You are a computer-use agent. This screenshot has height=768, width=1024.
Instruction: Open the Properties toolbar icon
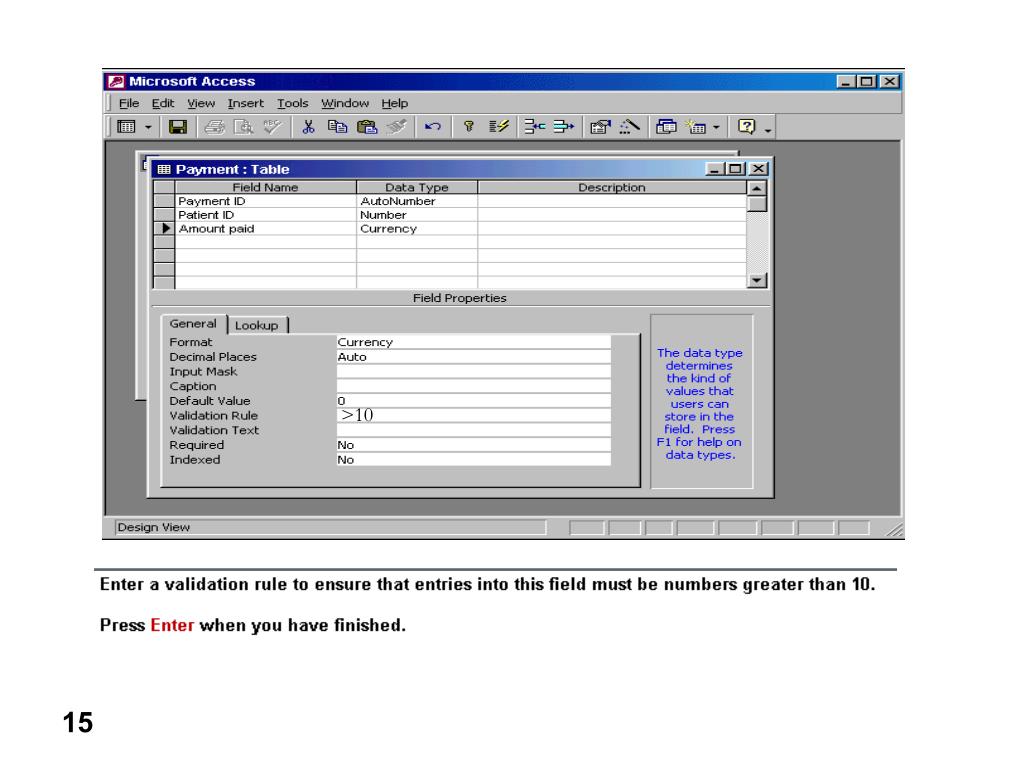(x=600, y=127)
